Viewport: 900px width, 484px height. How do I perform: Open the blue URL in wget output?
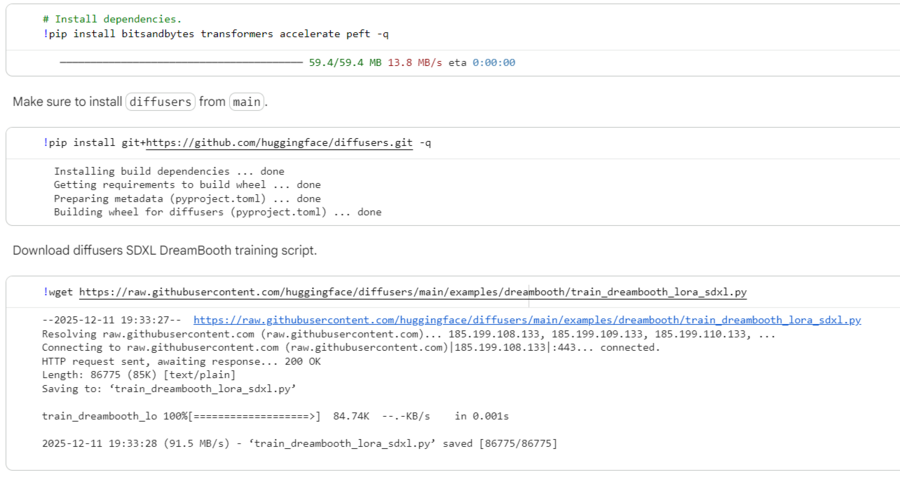527,320
